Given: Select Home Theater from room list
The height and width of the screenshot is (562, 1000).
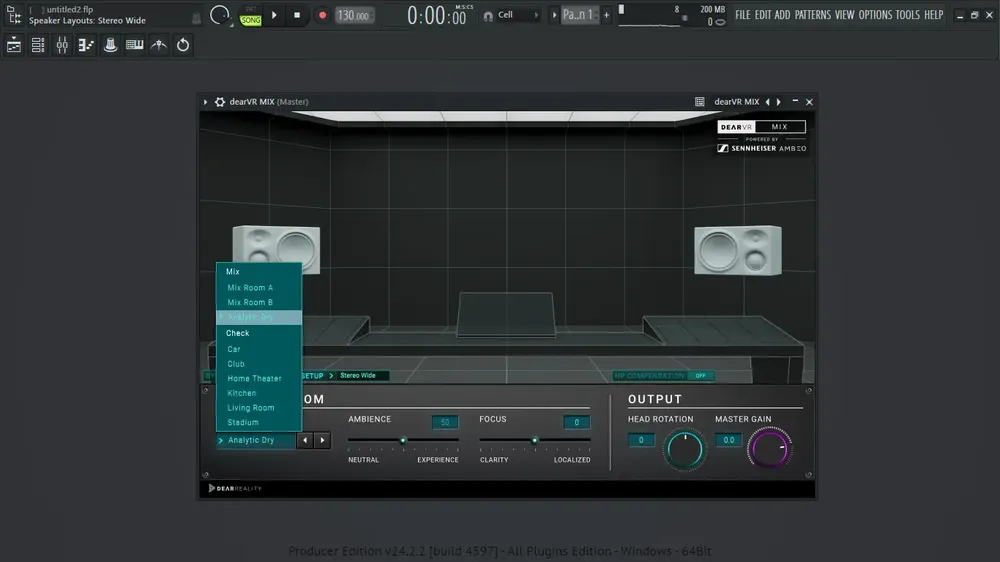Looking at the screenshot, I should [254, 378].
